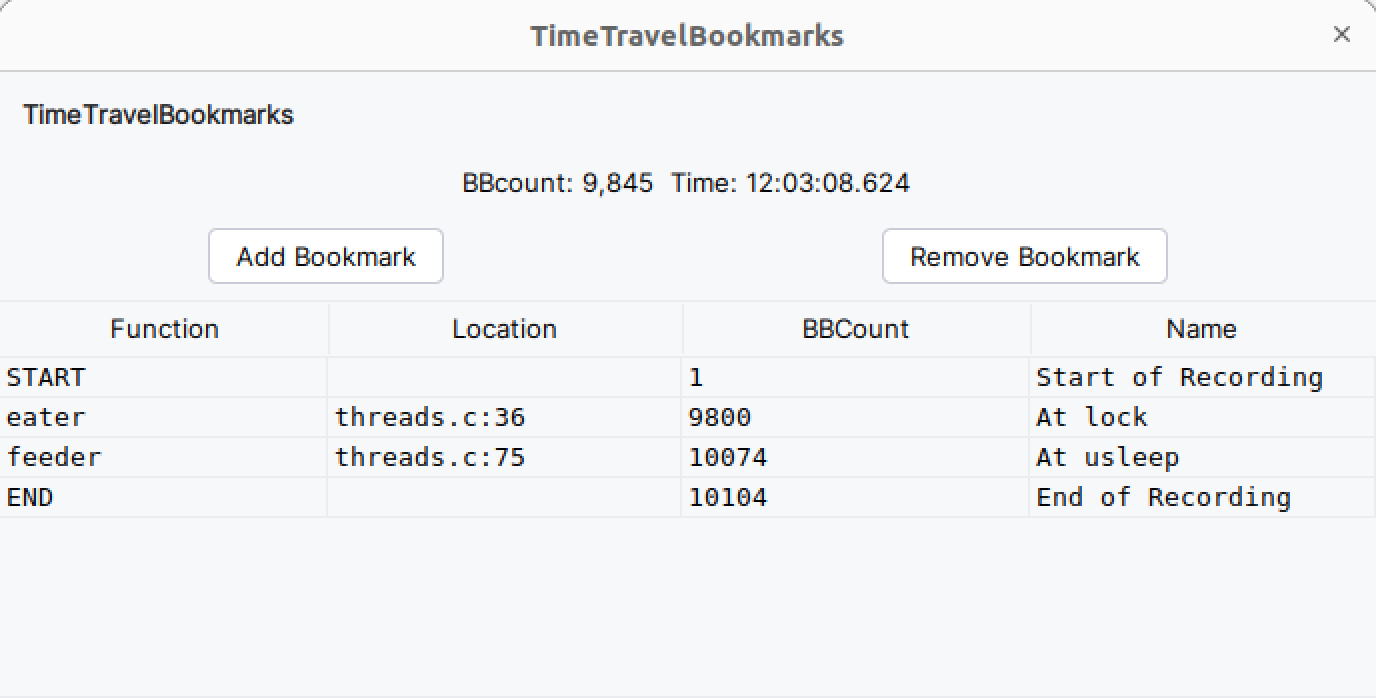Select the feeder function cell
This screenshot has width=1376, height=698.
[x=164, y=457]
